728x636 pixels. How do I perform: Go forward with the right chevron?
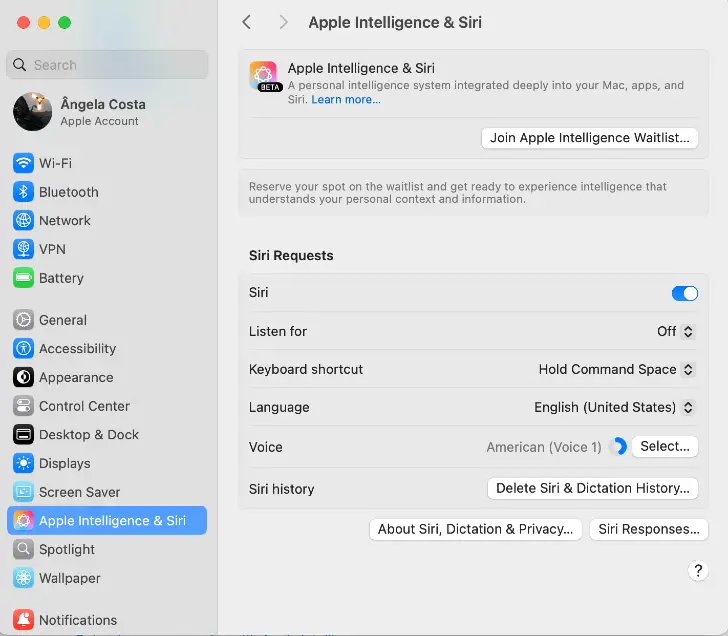(x=283, y=22)
